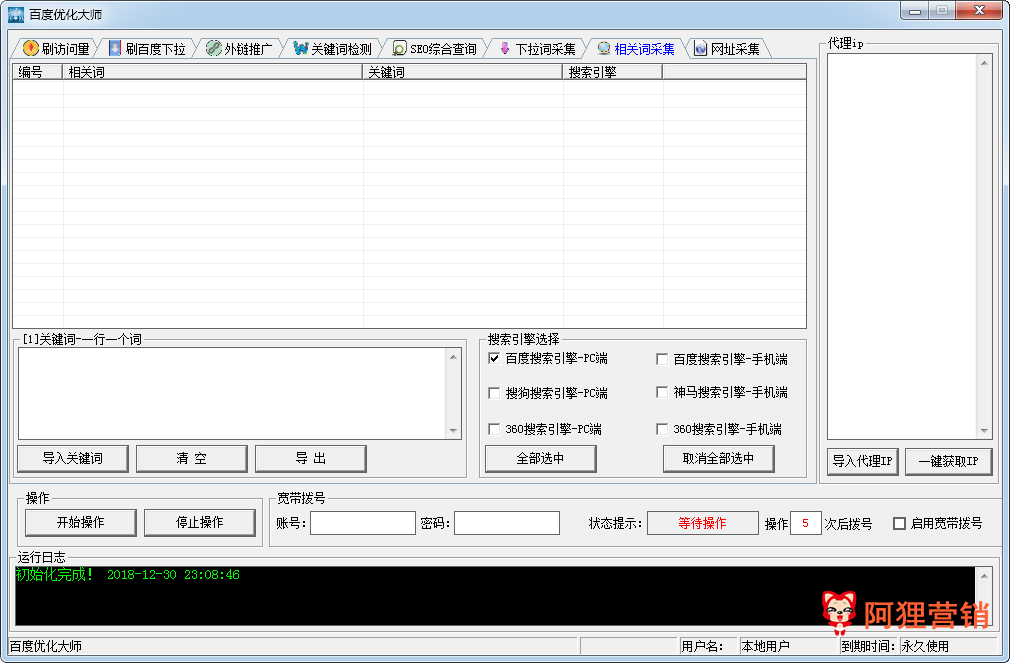
Task: Click keyword box scrollbar down arrow
Action: click(x=453, y=431)
